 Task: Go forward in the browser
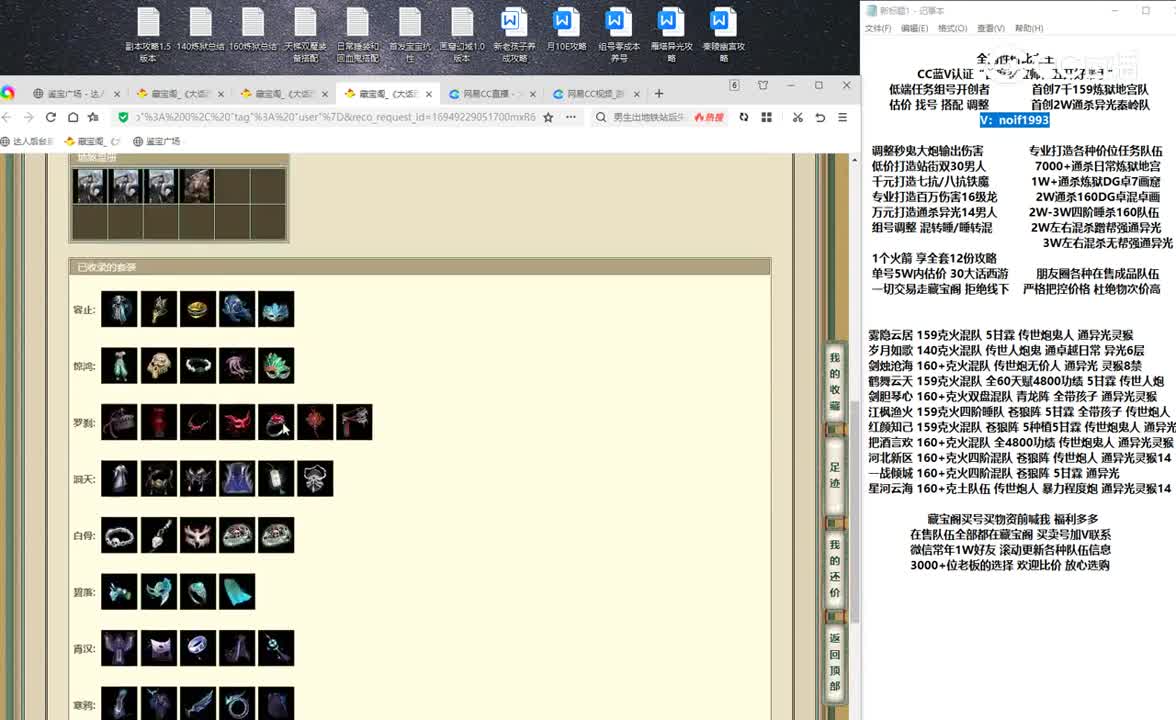coord(28,117)
